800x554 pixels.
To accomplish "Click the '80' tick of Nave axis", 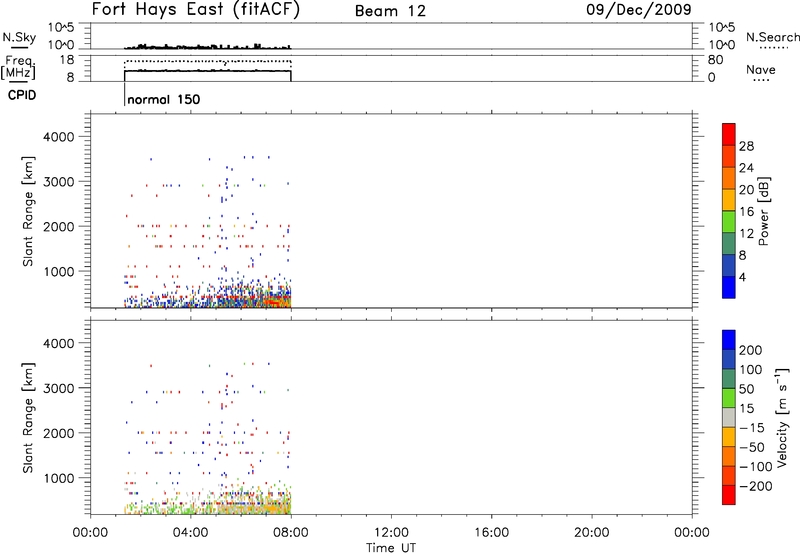I will [x=715, y=60].
